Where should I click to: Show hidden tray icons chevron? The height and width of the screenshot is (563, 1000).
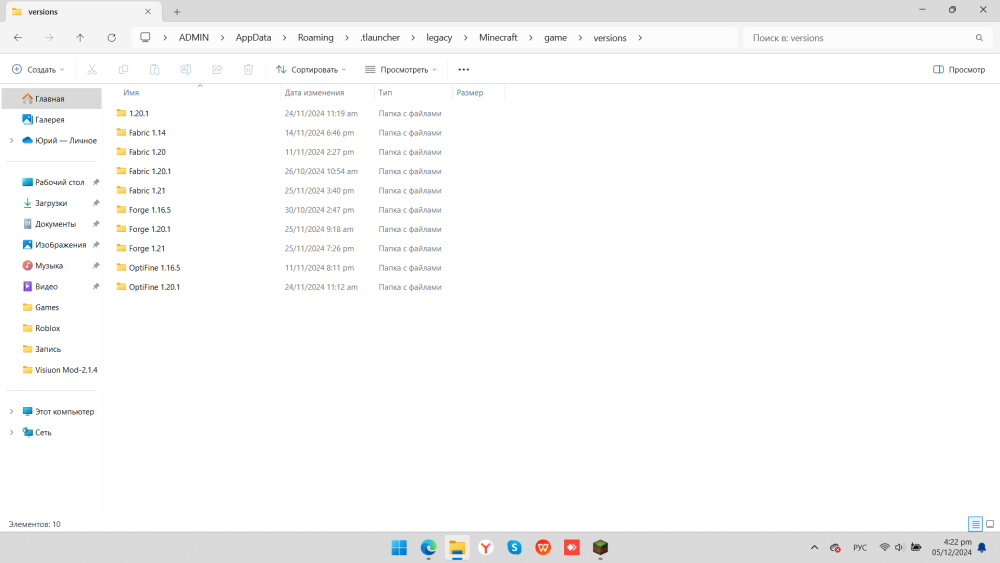814,548
